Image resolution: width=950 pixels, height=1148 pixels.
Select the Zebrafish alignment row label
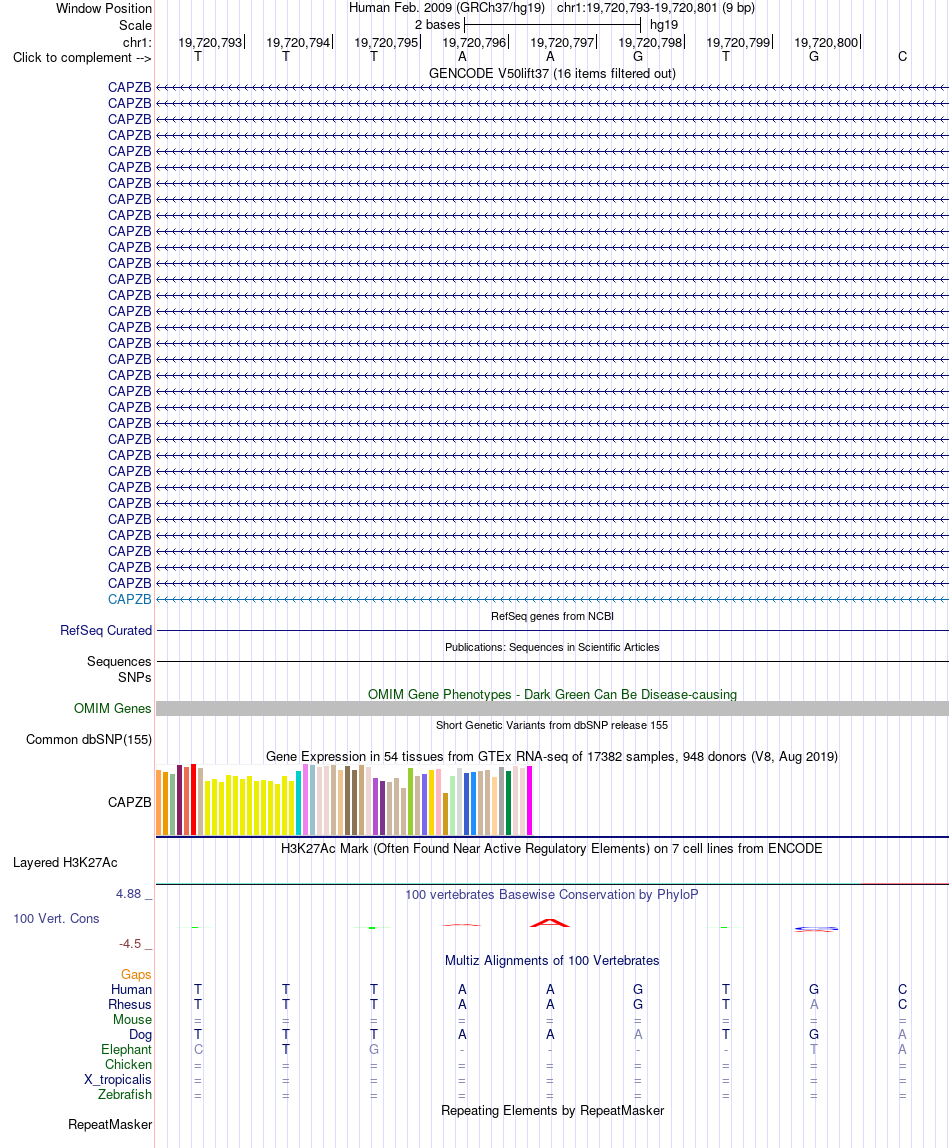[124, 1095]
